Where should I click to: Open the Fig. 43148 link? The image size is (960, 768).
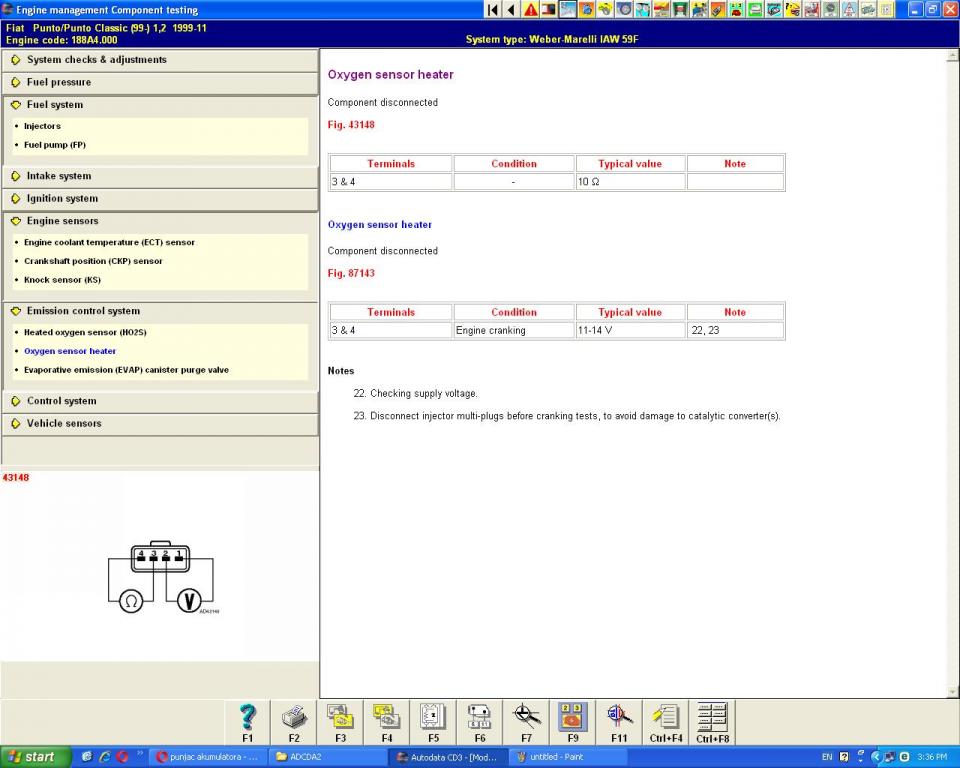351,125
